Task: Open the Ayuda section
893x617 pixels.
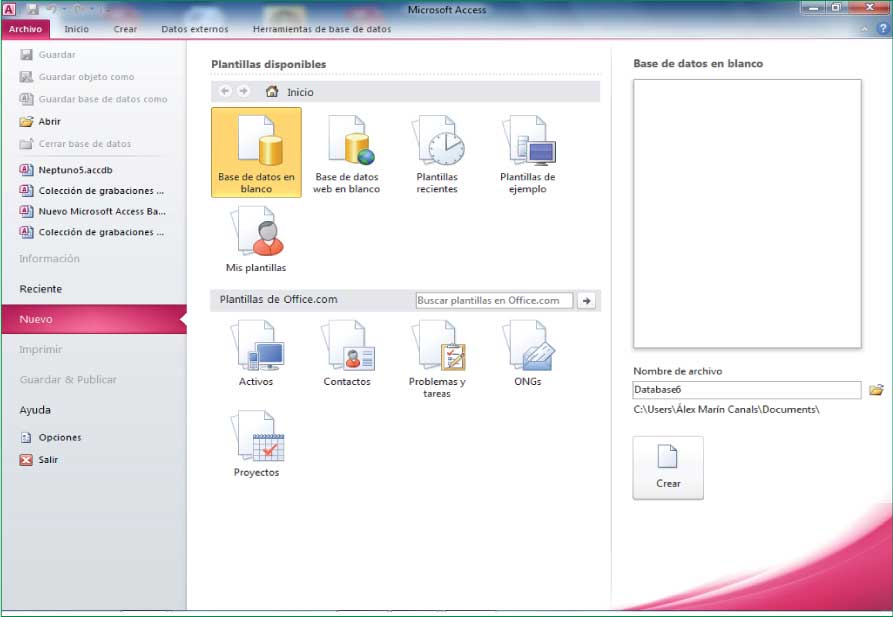Action: pos(94,410)
